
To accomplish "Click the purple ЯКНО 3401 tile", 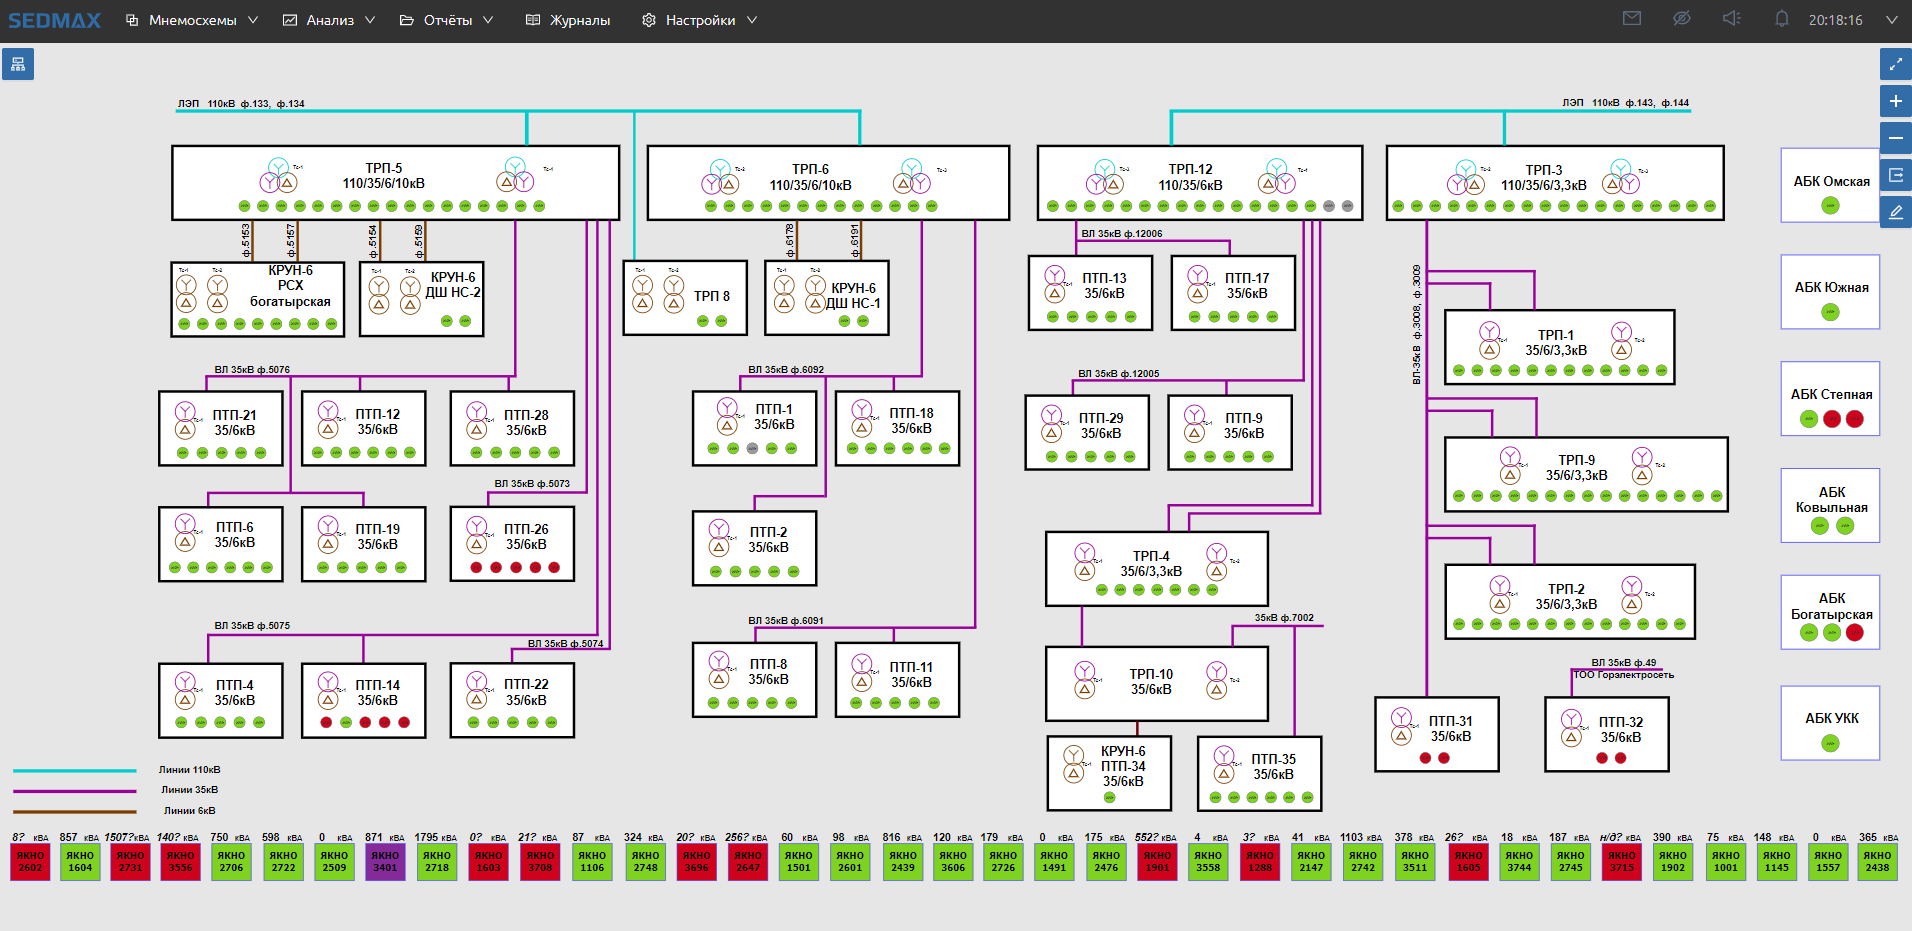I will [x=385, y=862].
